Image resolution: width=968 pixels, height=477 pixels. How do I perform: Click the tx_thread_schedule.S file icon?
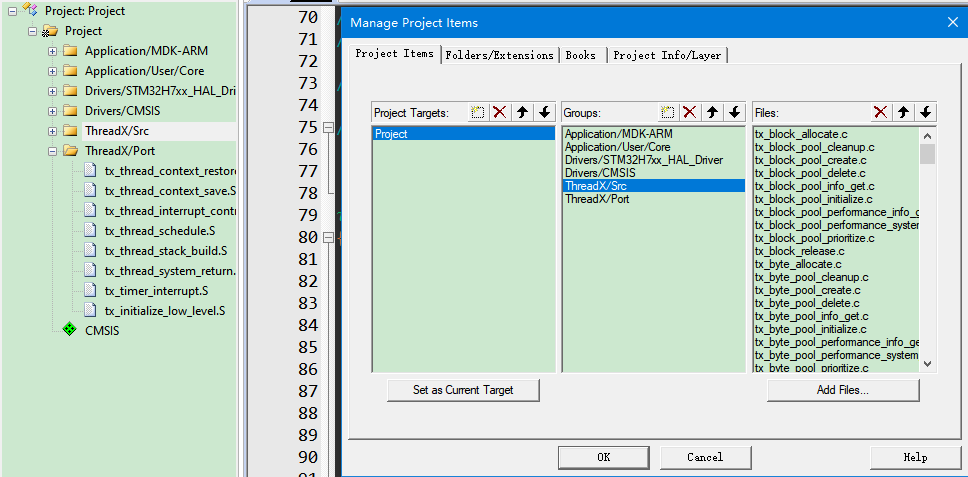[90, 231]
